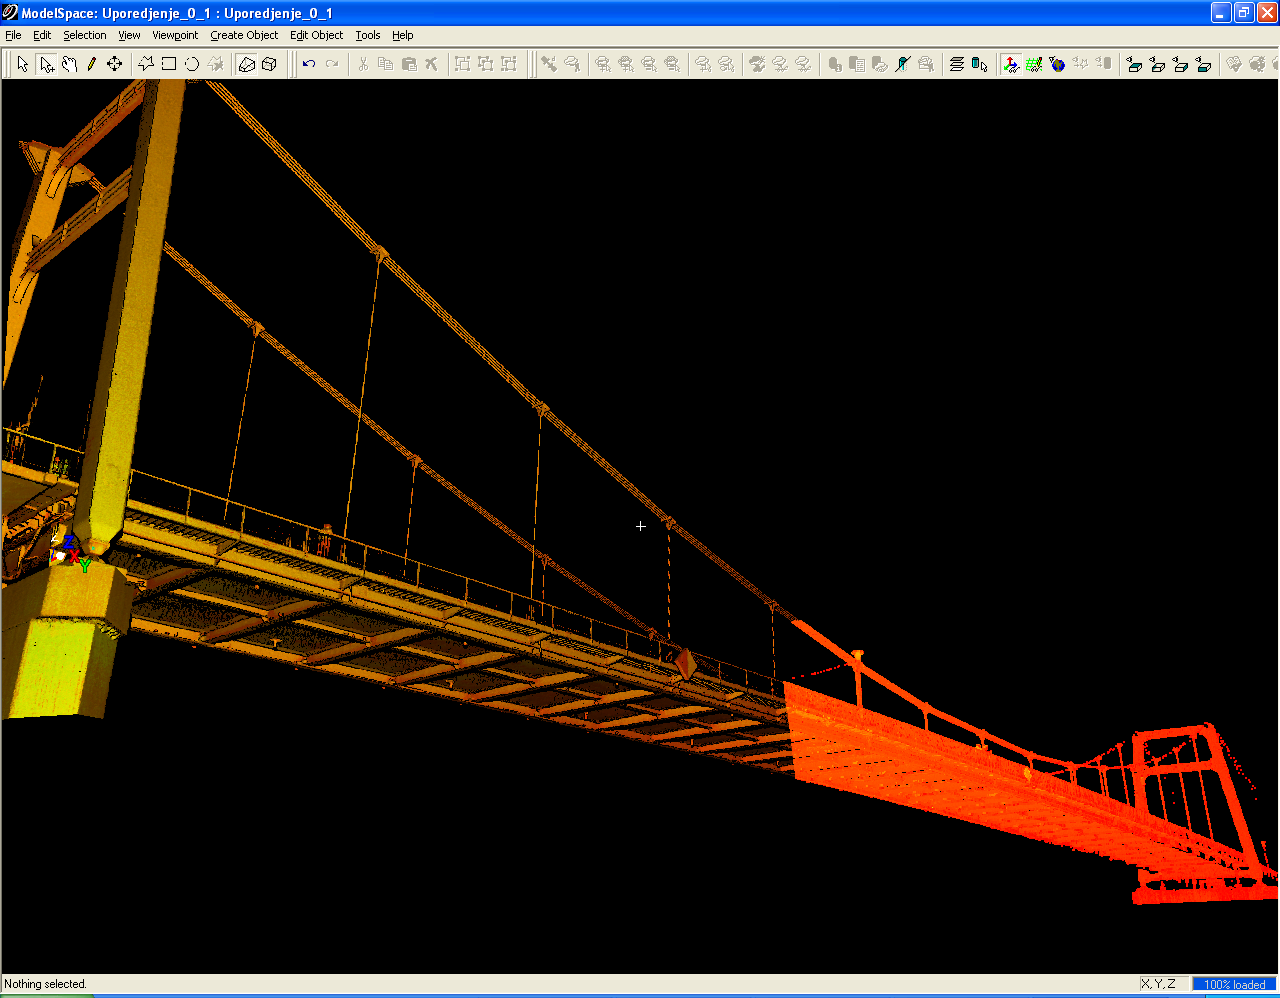Select the pencil drawing tool

(x=92, y=64)
